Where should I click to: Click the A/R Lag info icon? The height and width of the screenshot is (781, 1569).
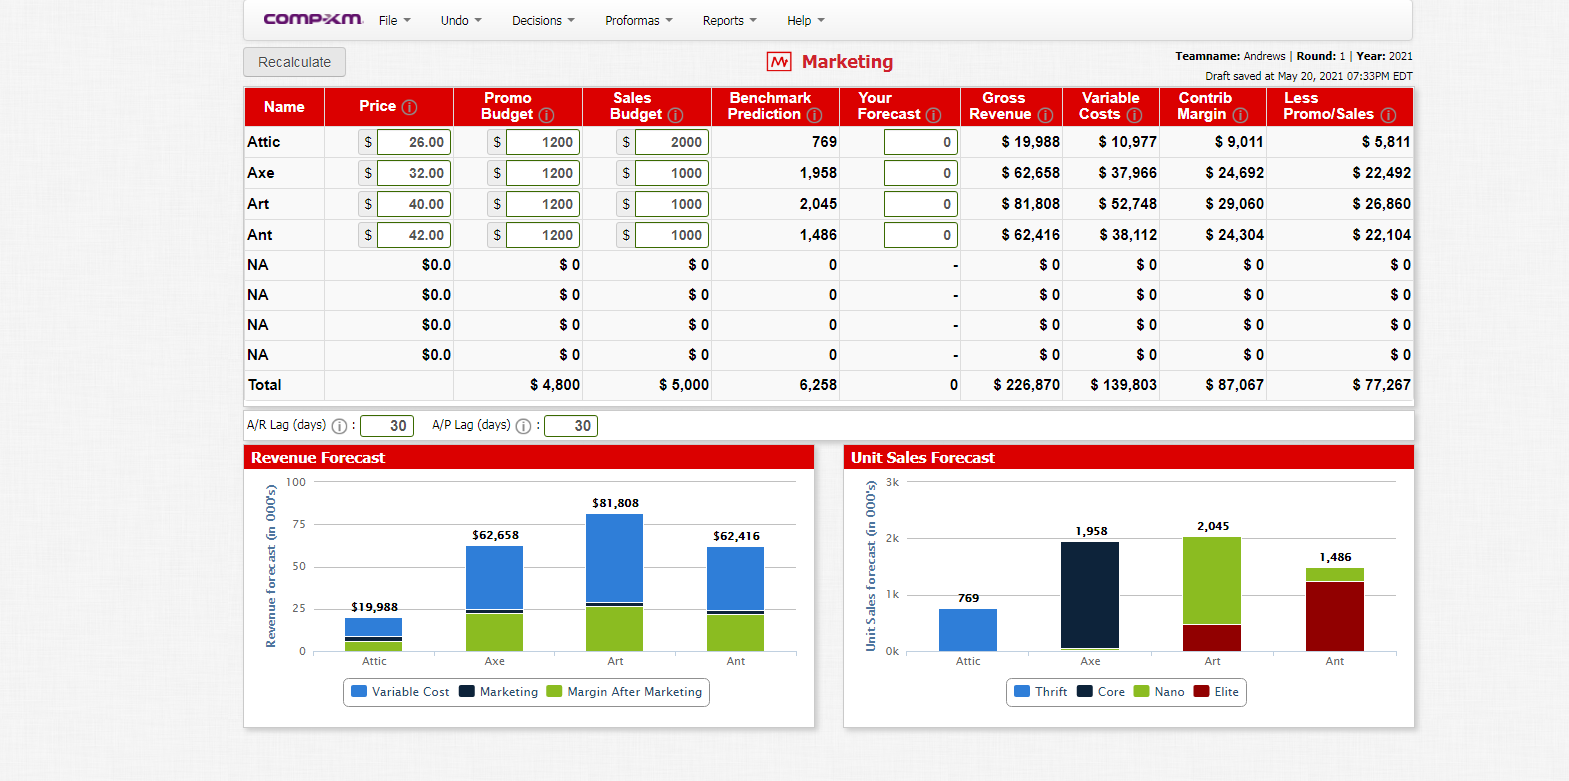tap(339, 426)
